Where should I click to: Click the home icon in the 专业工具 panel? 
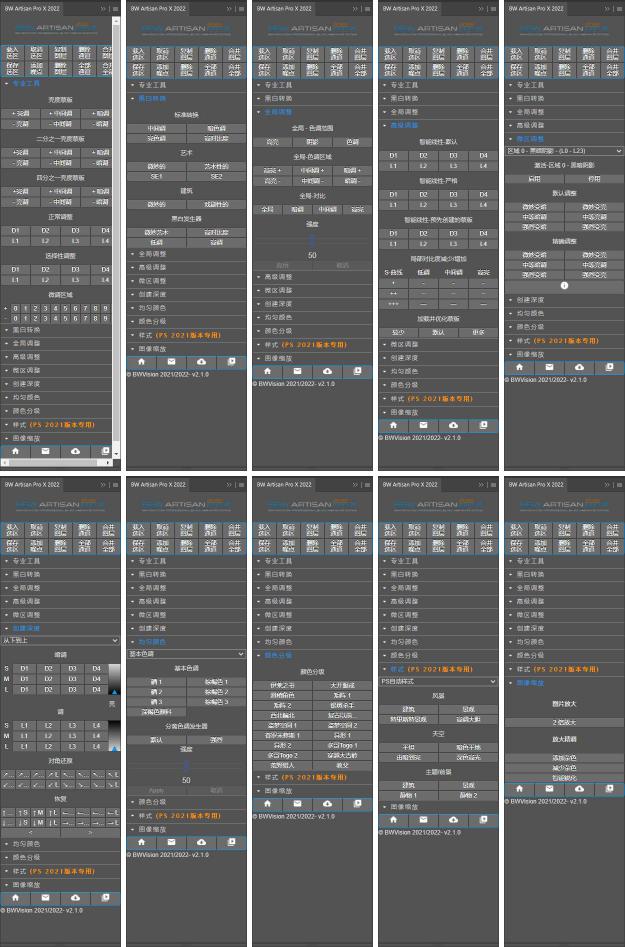click(15, 451)
